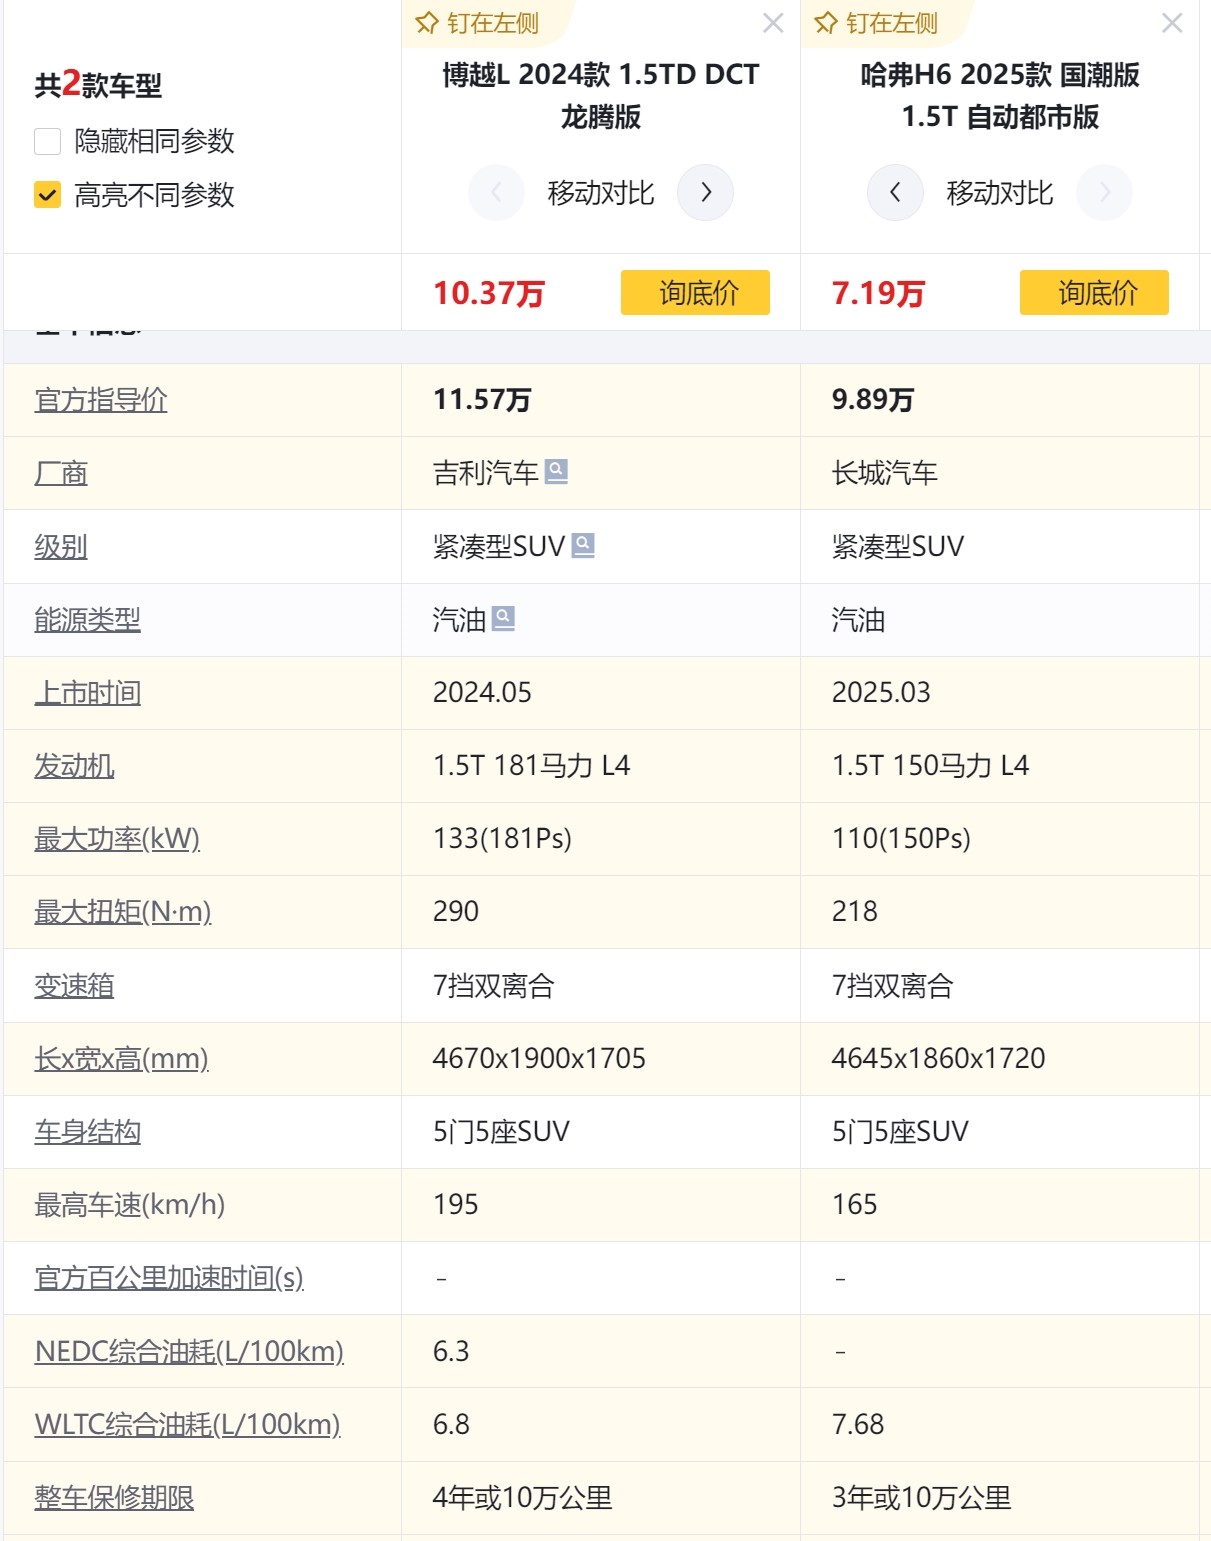
Task: Click 询底价 for 博越L
Action: tap(695, 292)
